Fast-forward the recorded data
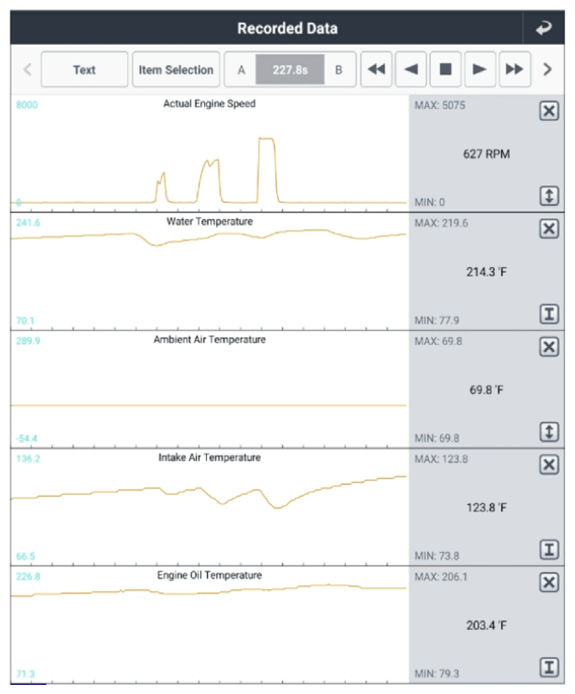Image resolution: width=575 pixels, height=694 pixels. [514, 69]
